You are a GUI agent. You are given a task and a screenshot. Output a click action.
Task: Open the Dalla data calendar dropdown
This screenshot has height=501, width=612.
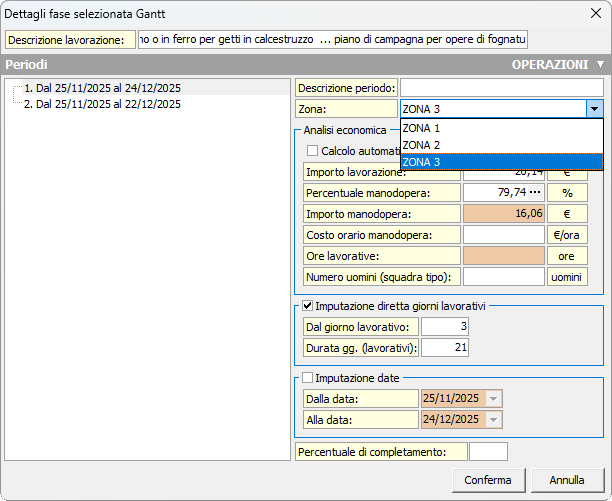point(493,398)
